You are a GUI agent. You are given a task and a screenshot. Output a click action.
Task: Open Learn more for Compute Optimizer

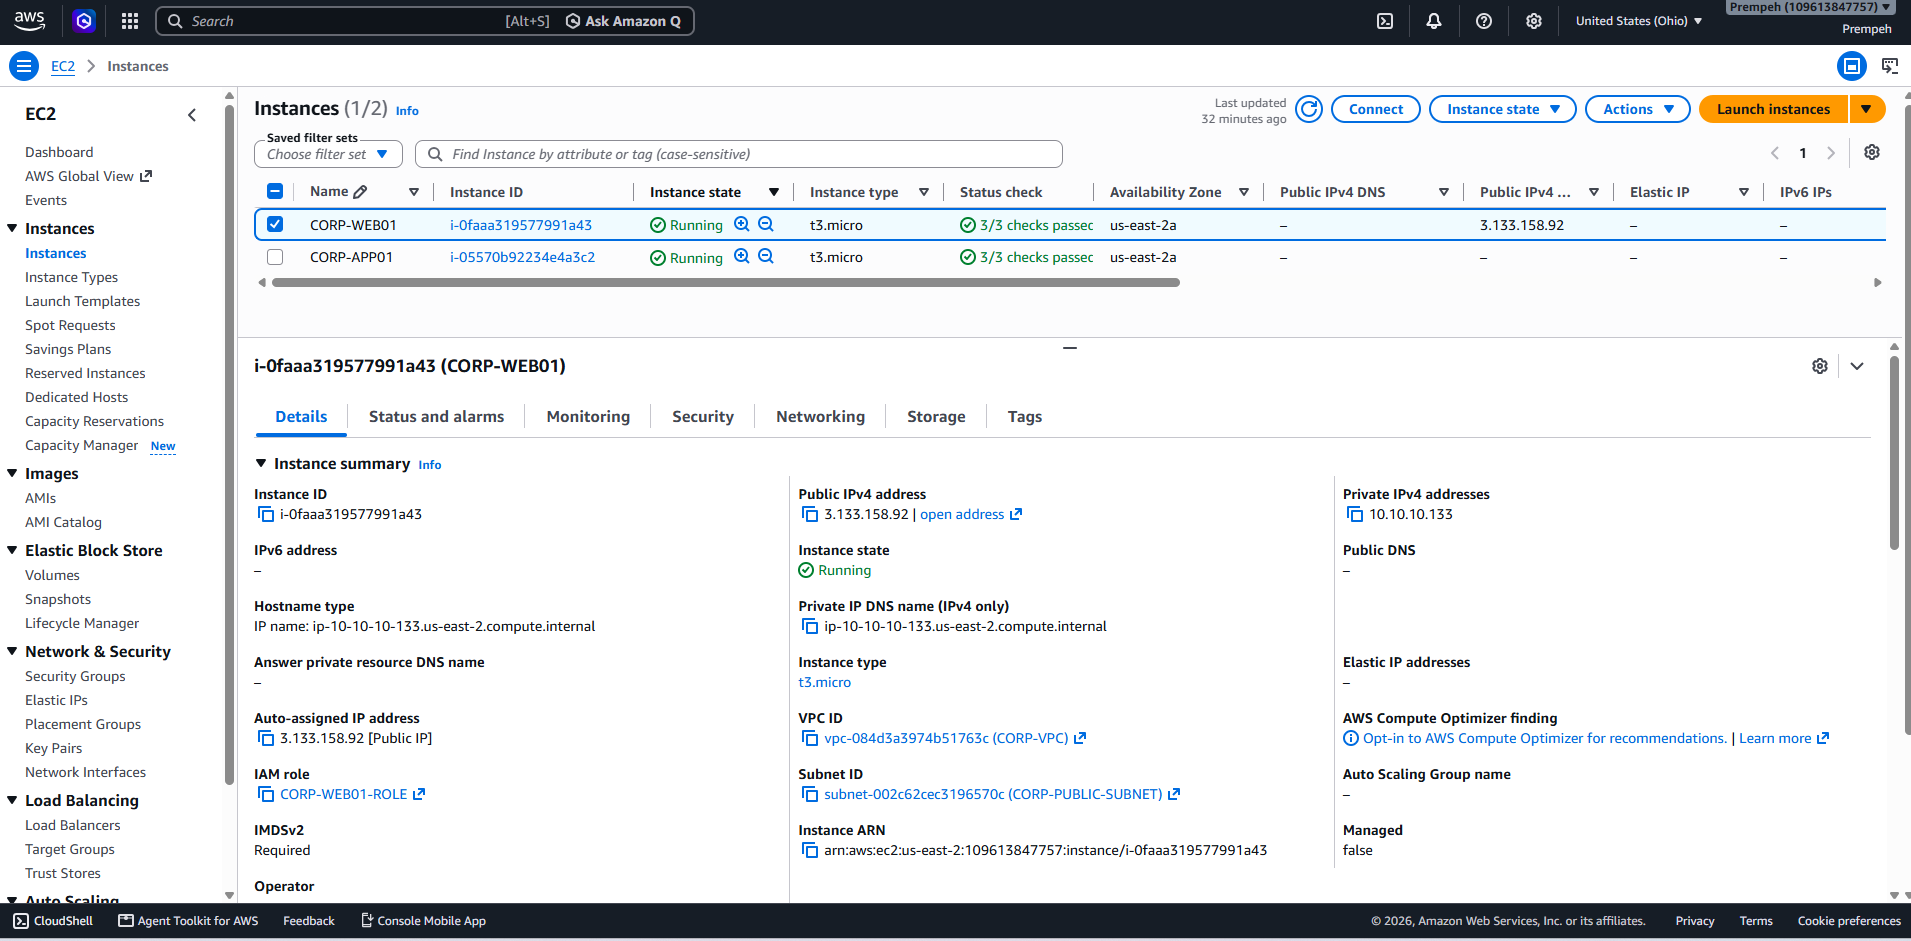1783,738
